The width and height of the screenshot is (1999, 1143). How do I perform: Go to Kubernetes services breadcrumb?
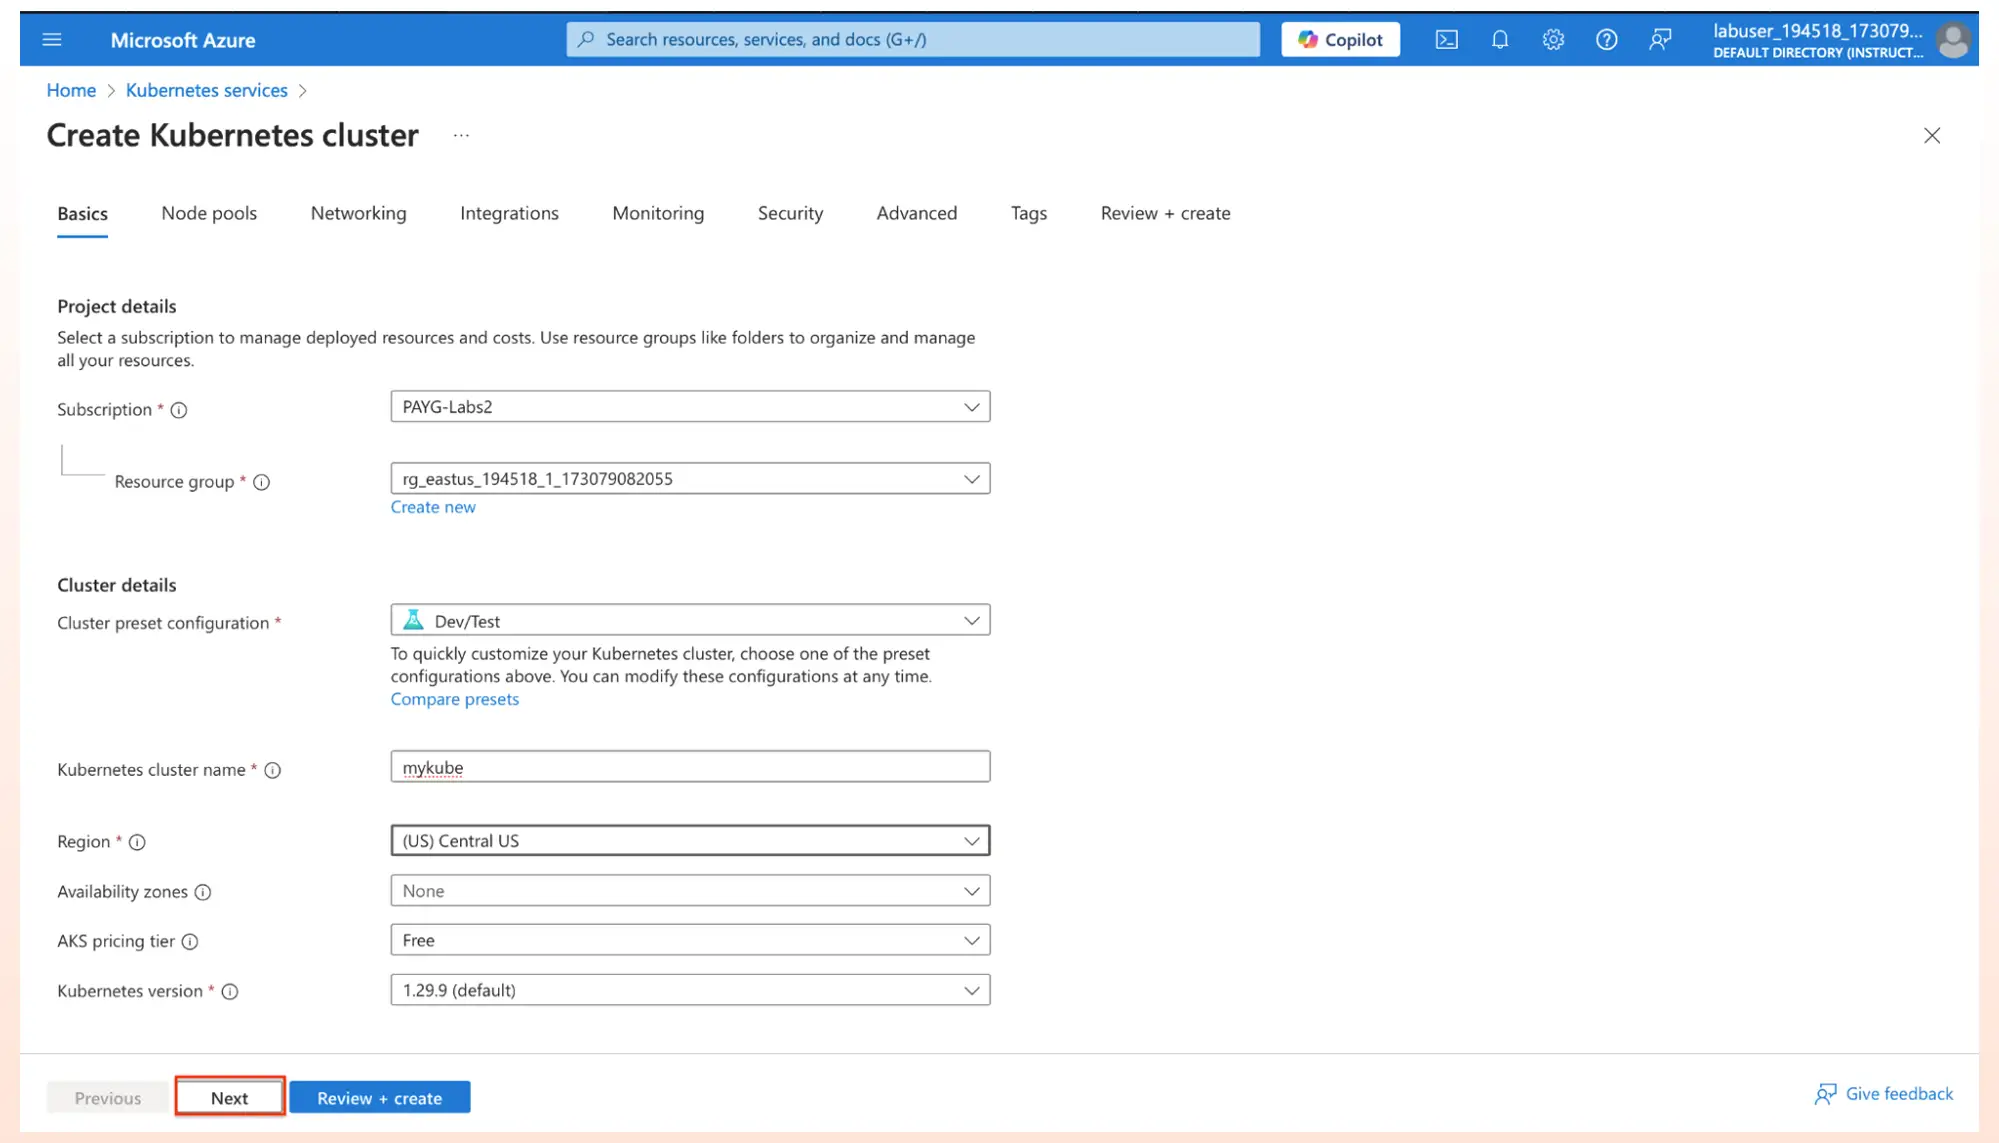(x=206, y=90)
